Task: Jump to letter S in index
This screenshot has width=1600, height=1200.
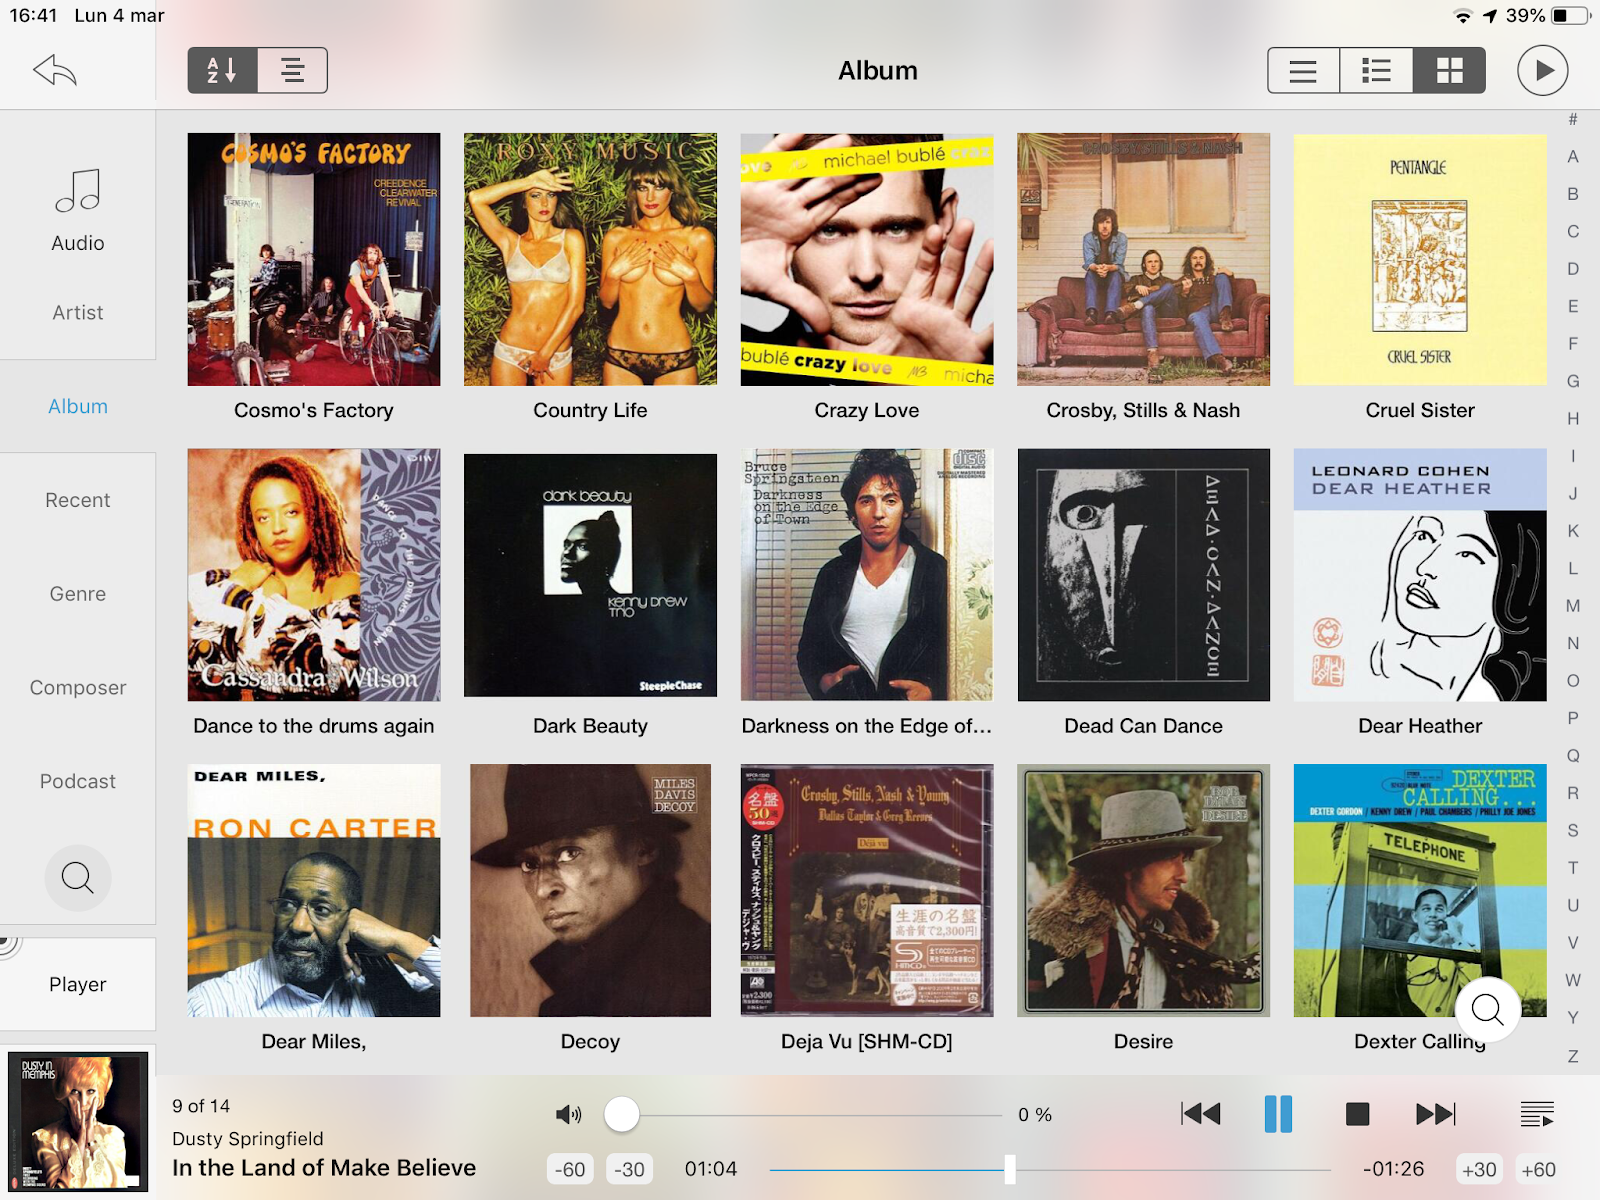Action: click(x=1573, y=830)
